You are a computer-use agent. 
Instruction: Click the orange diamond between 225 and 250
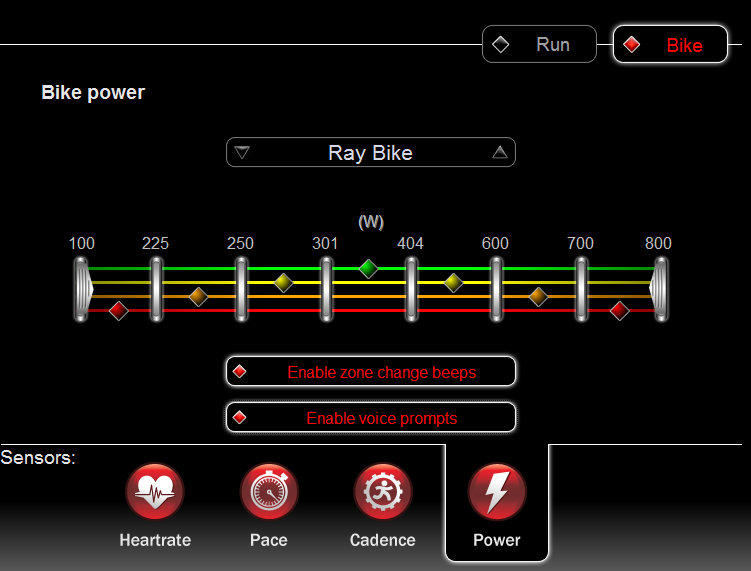198,297
